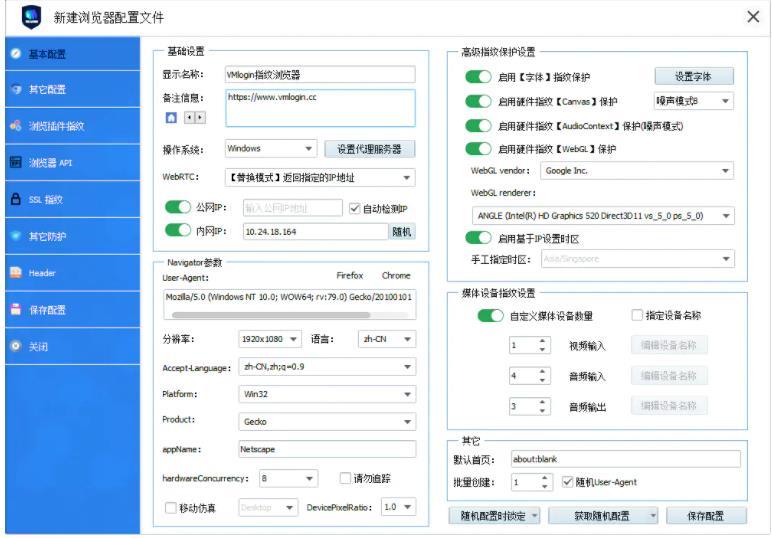Click the appName Netscape field

pos(327,449)
